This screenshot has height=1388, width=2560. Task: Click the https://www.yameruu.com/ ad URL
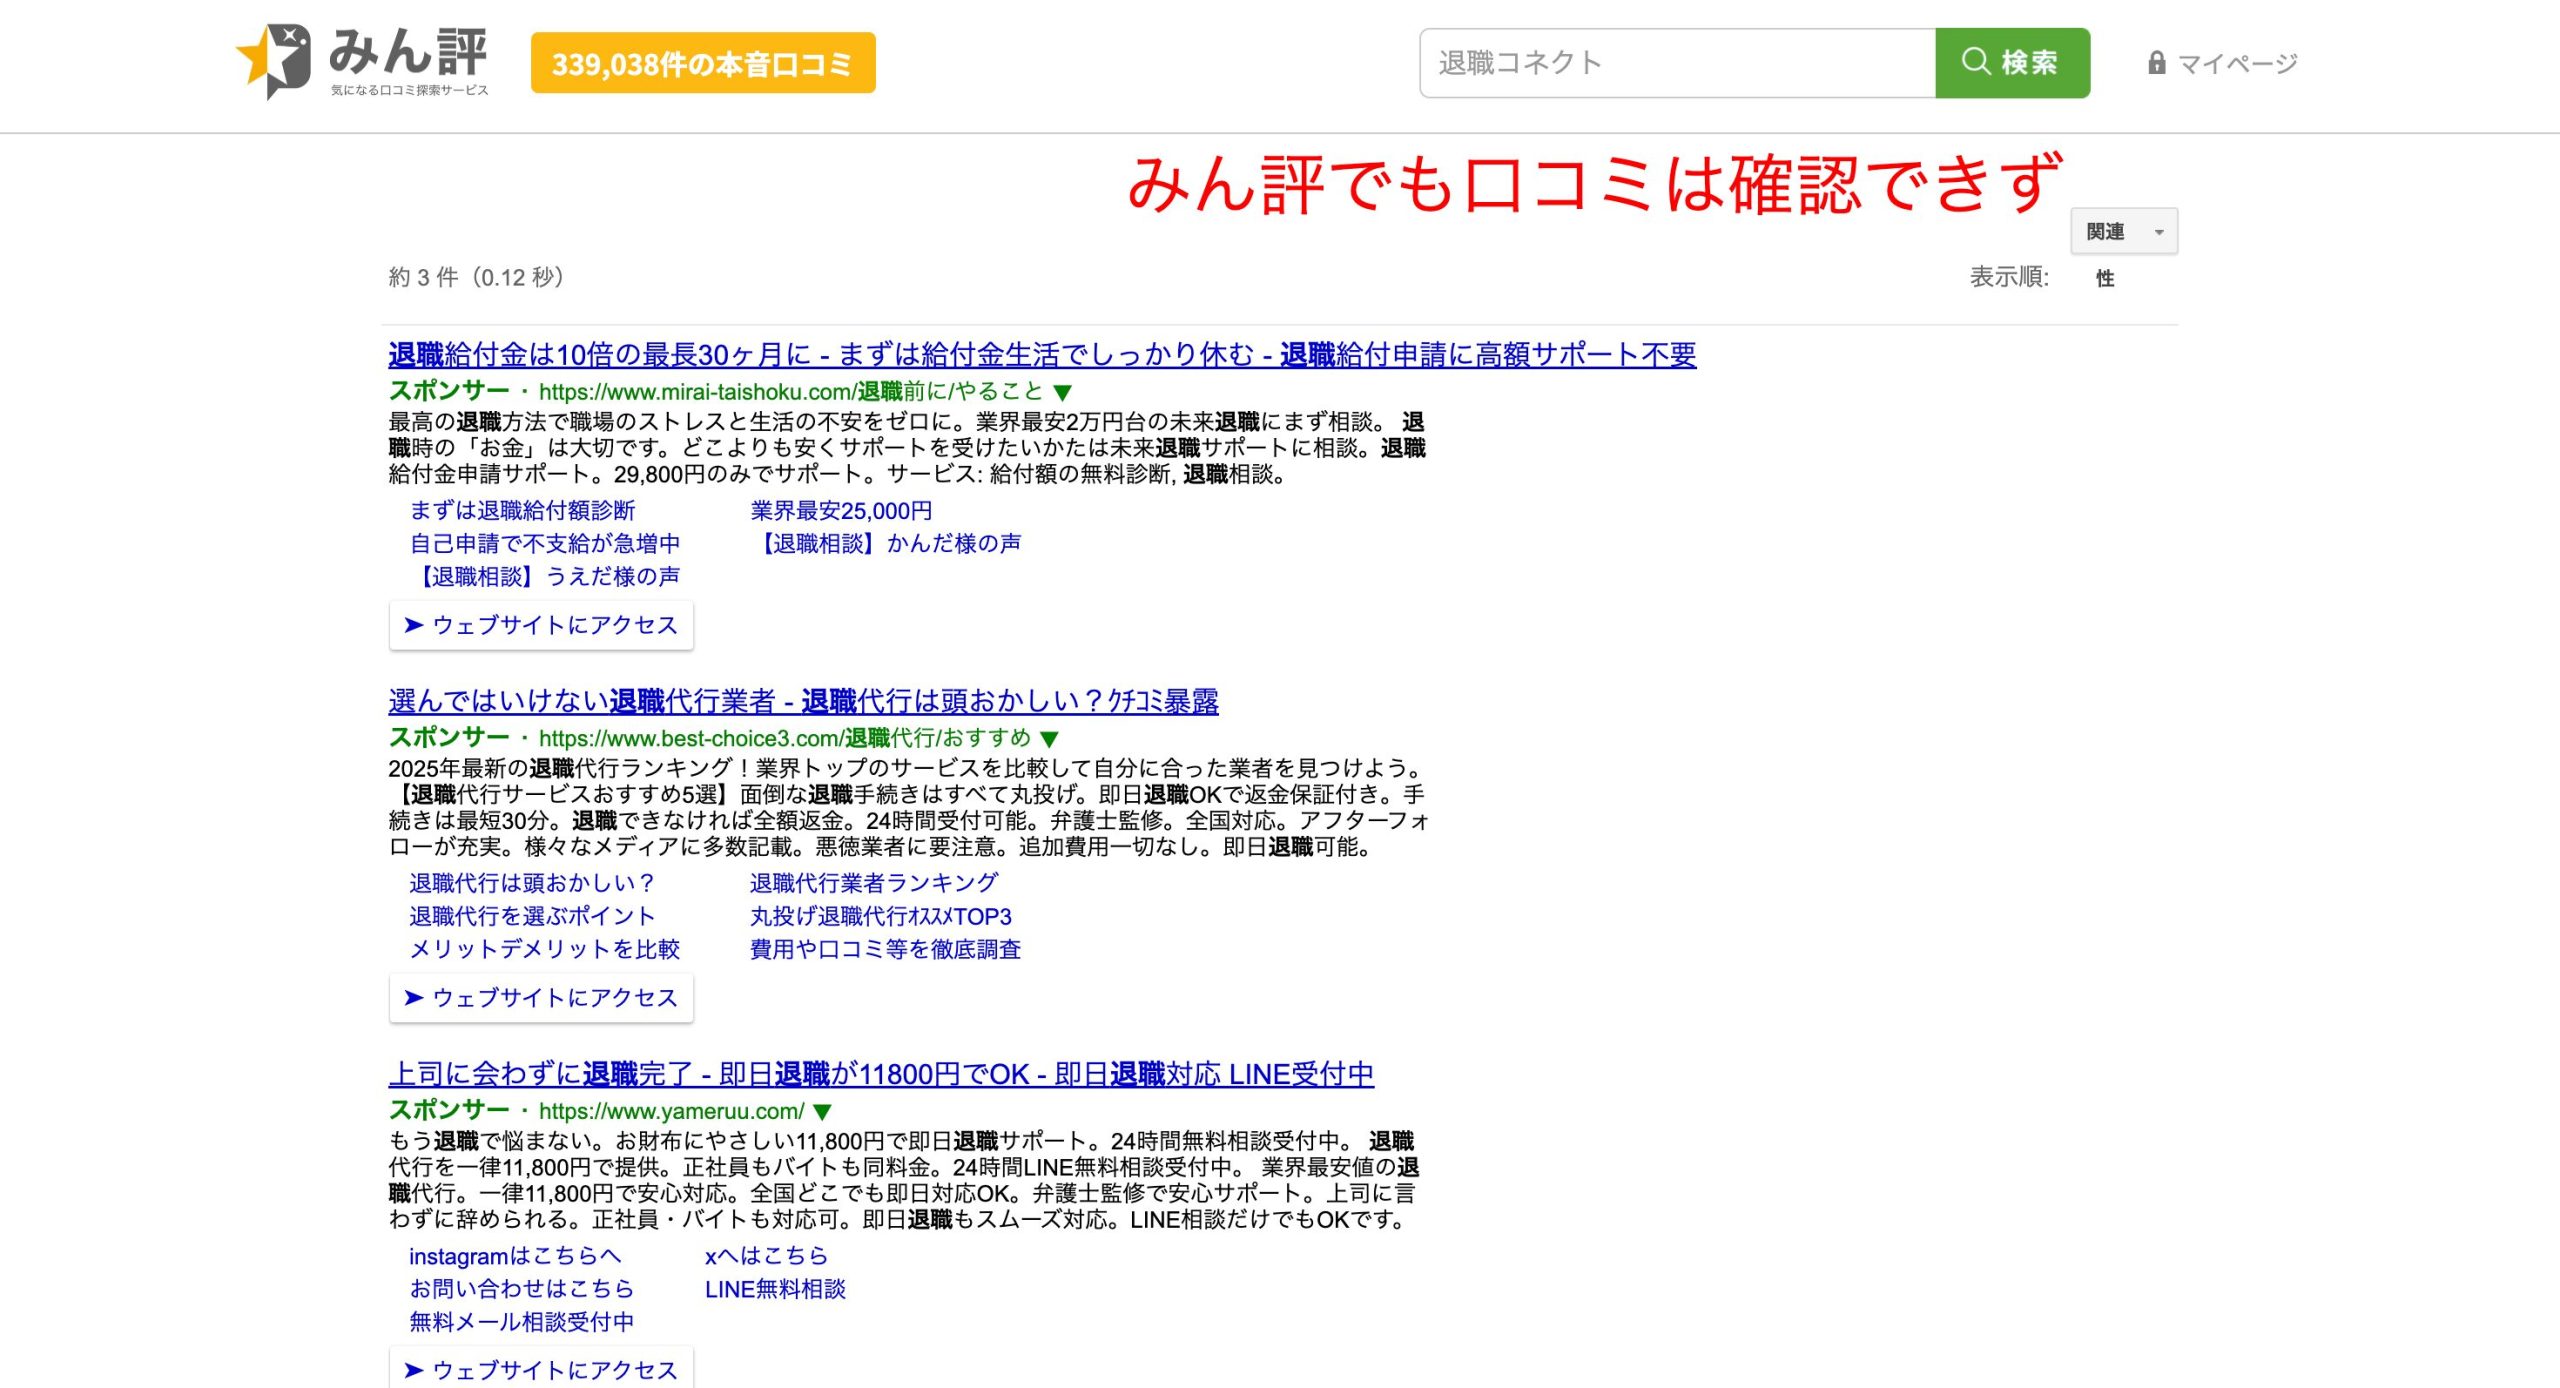click(x=671, y=1111)
